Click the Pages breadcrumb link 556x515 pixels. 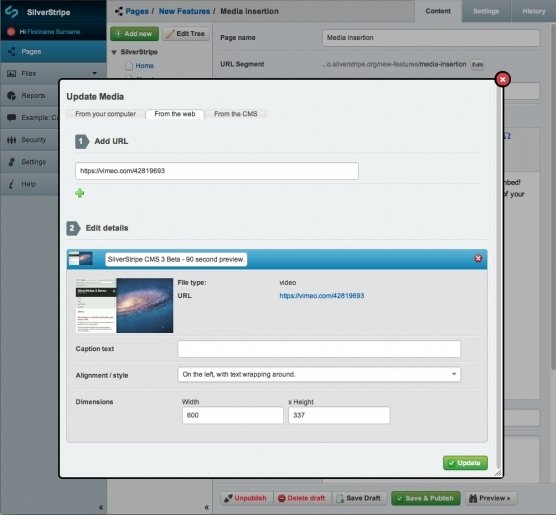click(137, 11)
